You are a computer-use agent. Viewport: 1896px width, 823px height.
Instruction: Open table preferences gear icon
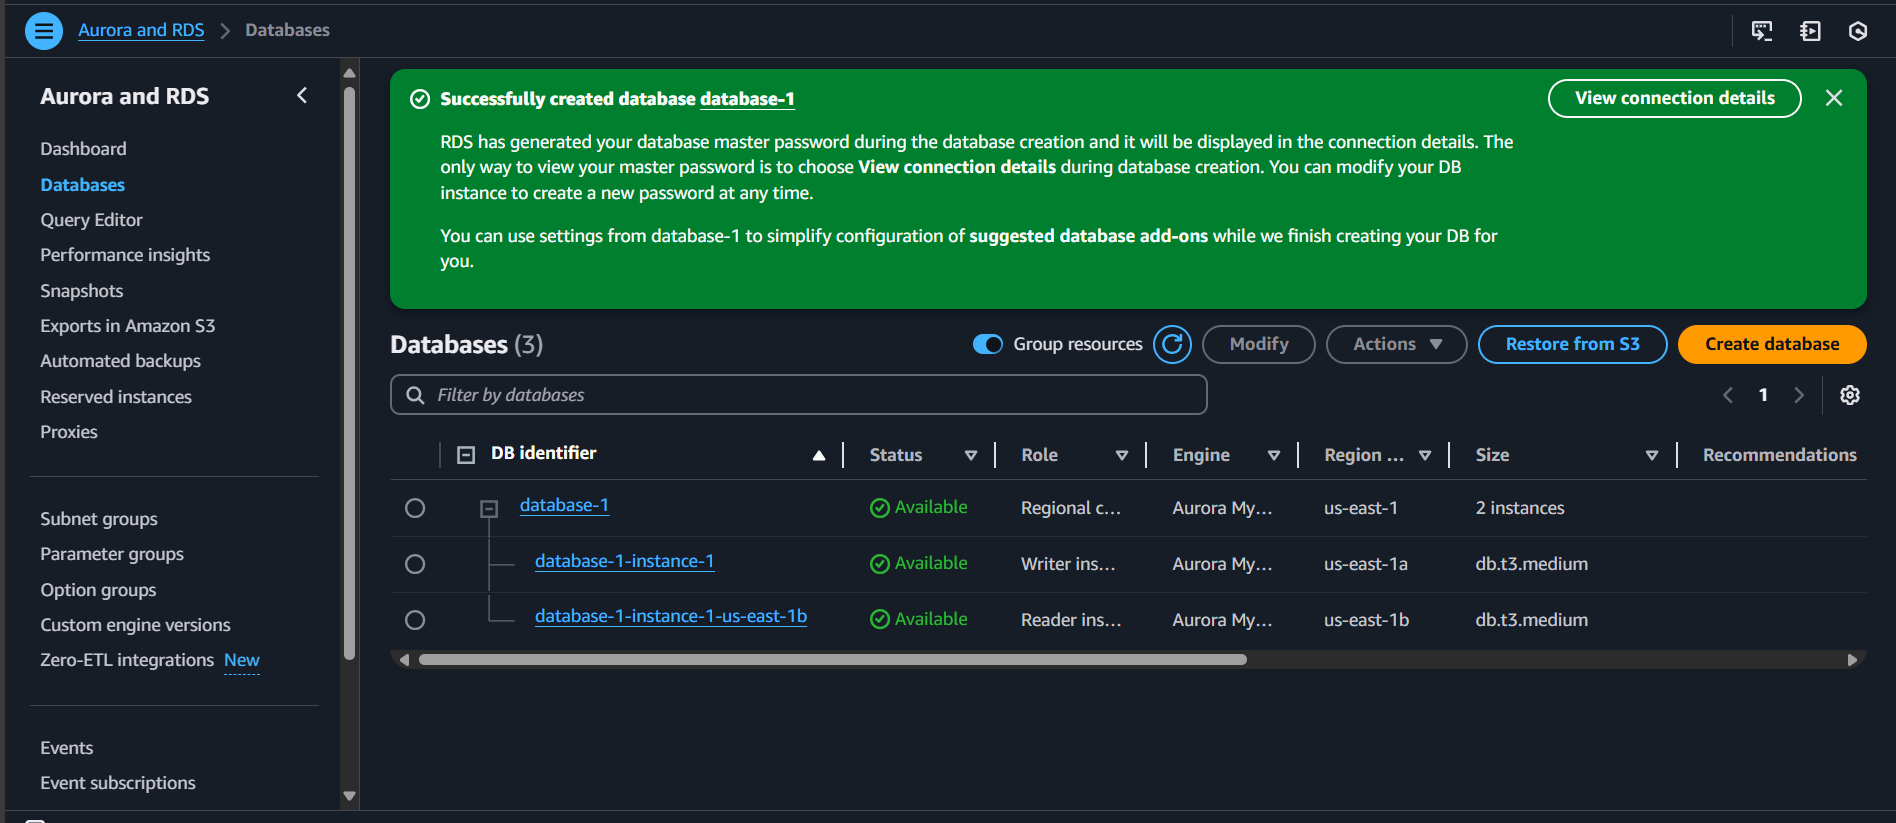(1850, 395)
